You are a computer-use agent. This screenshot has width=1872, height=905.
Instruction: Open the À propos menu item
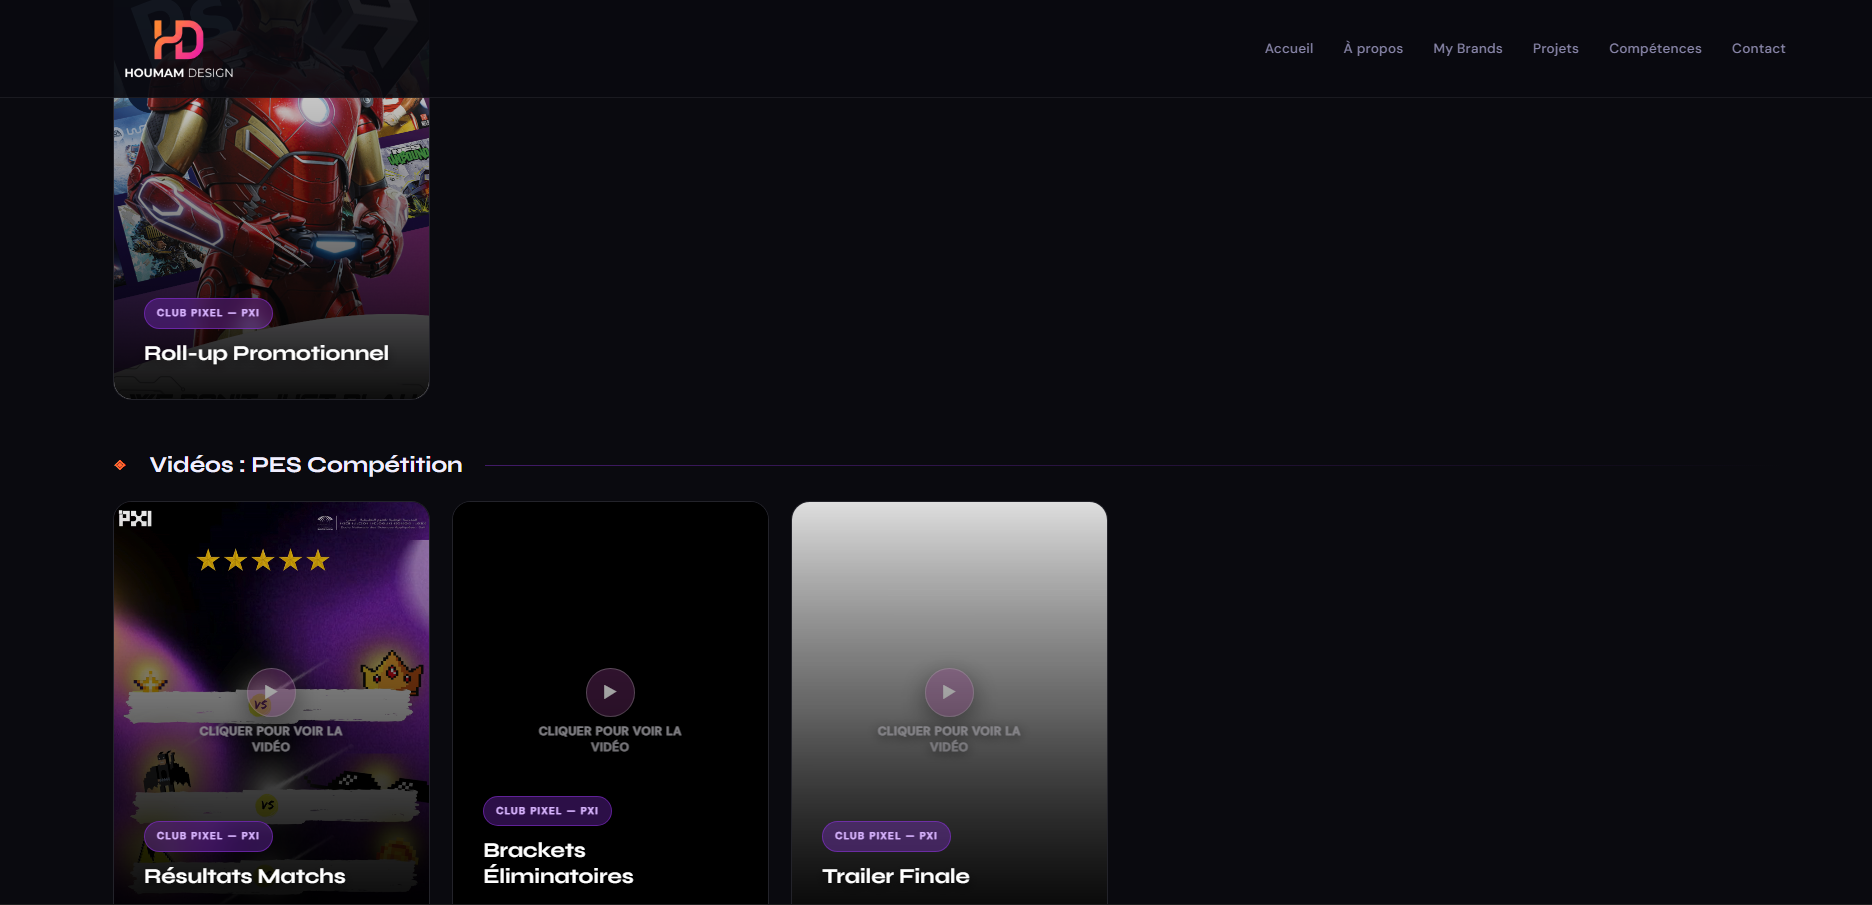pyautogui.click(x=1373, y=48)
